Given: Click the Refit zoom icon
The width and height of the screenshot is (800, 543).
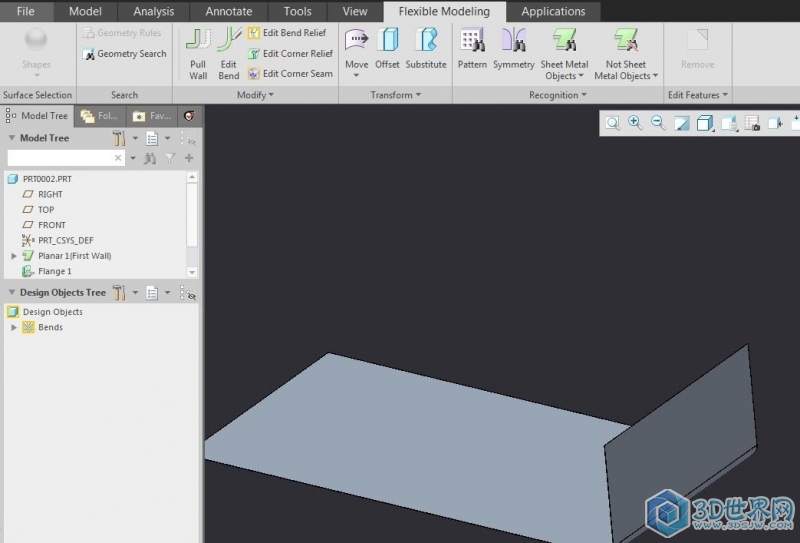Looking at the screenshot, I should coord(612,123).
